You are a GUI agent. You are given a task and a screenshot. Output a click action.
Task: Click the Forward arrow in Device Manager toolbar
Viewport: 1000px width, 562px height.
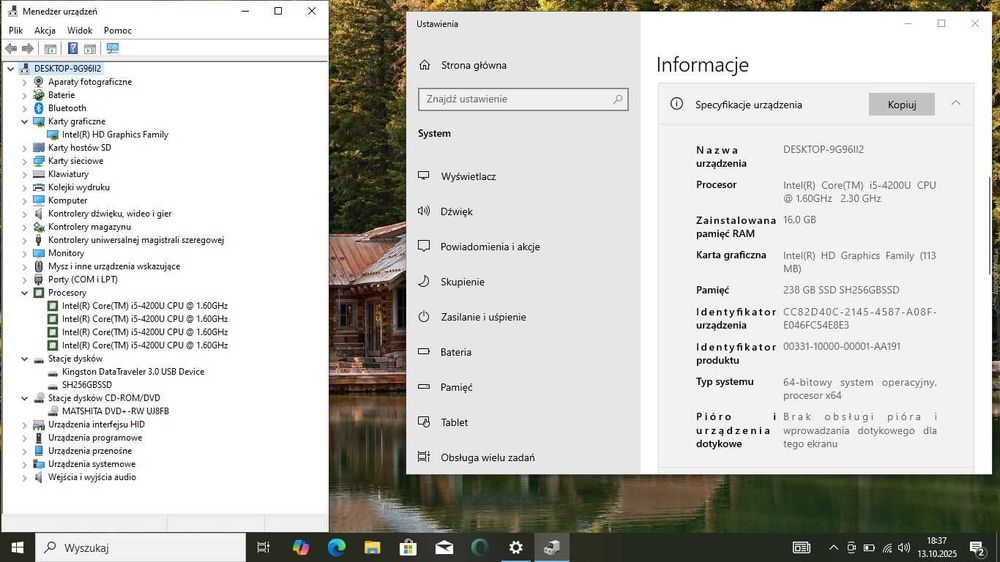[x=27, y=48]
